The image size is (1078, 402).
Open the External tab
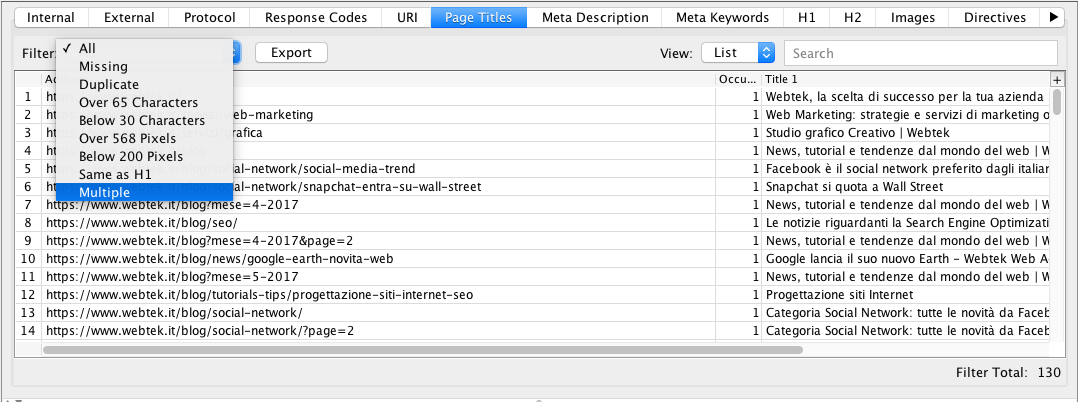[x=129, y=18]
